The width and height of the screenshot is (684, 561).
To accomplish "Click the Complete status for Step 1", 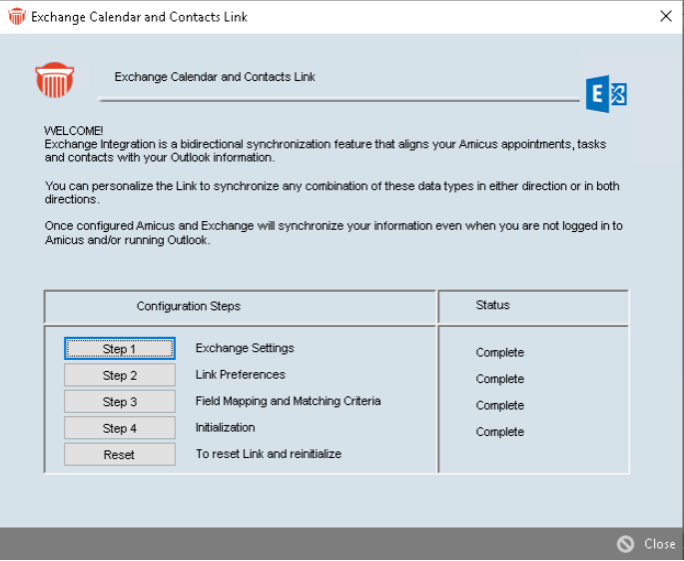I will click(x=499, y=353).
